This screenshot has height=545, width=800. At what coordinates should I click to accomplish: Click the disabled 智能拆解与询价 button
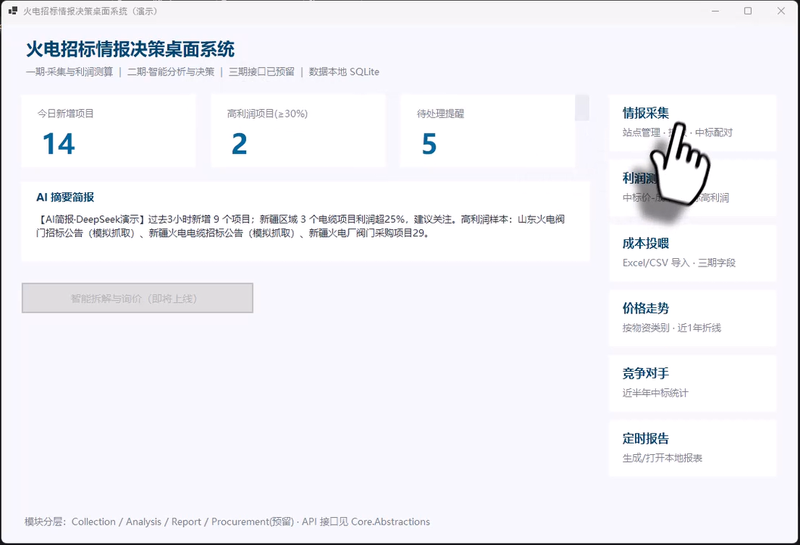point(137,298)
